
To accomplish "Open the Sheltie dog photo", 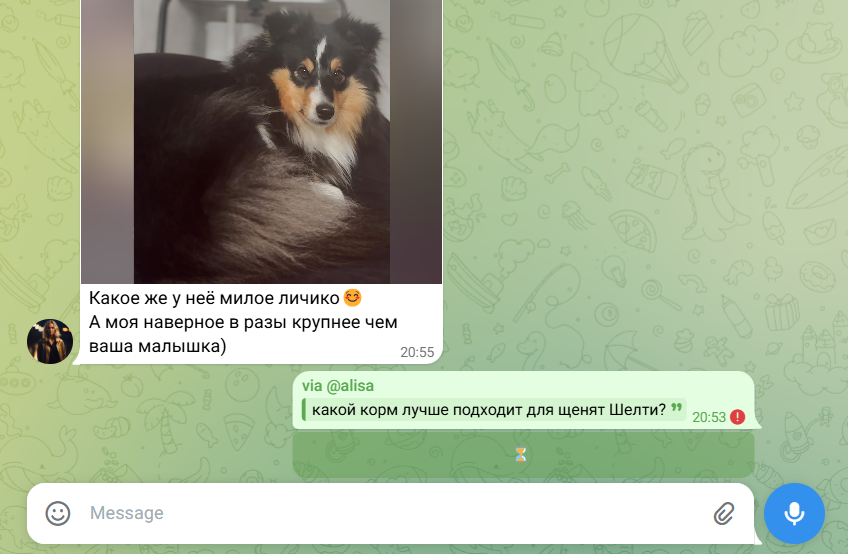I will point(261,142).
